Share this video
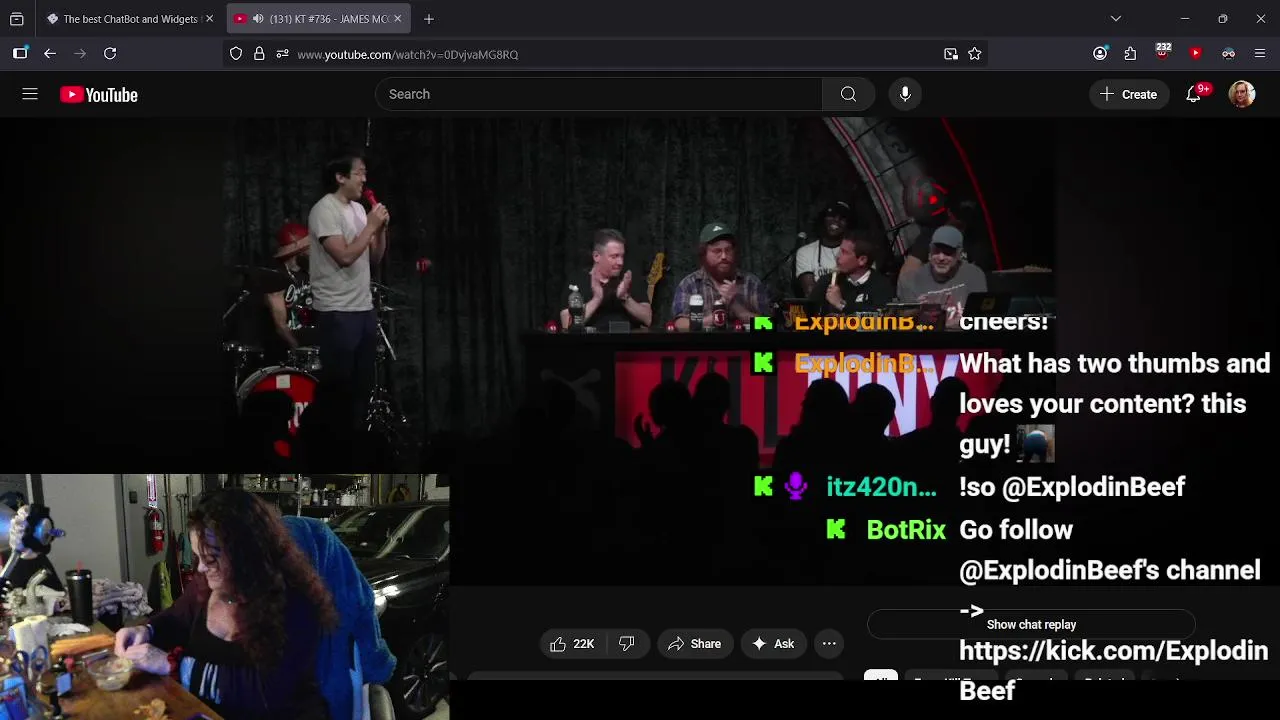 click(x=694, y=644)
